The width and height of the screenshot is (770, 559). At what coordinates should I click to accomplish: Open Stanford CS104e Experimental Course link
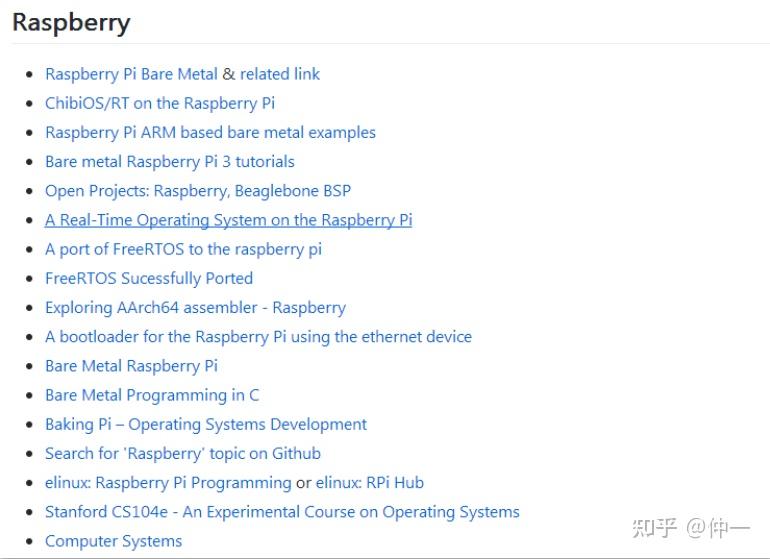point(282,512)
